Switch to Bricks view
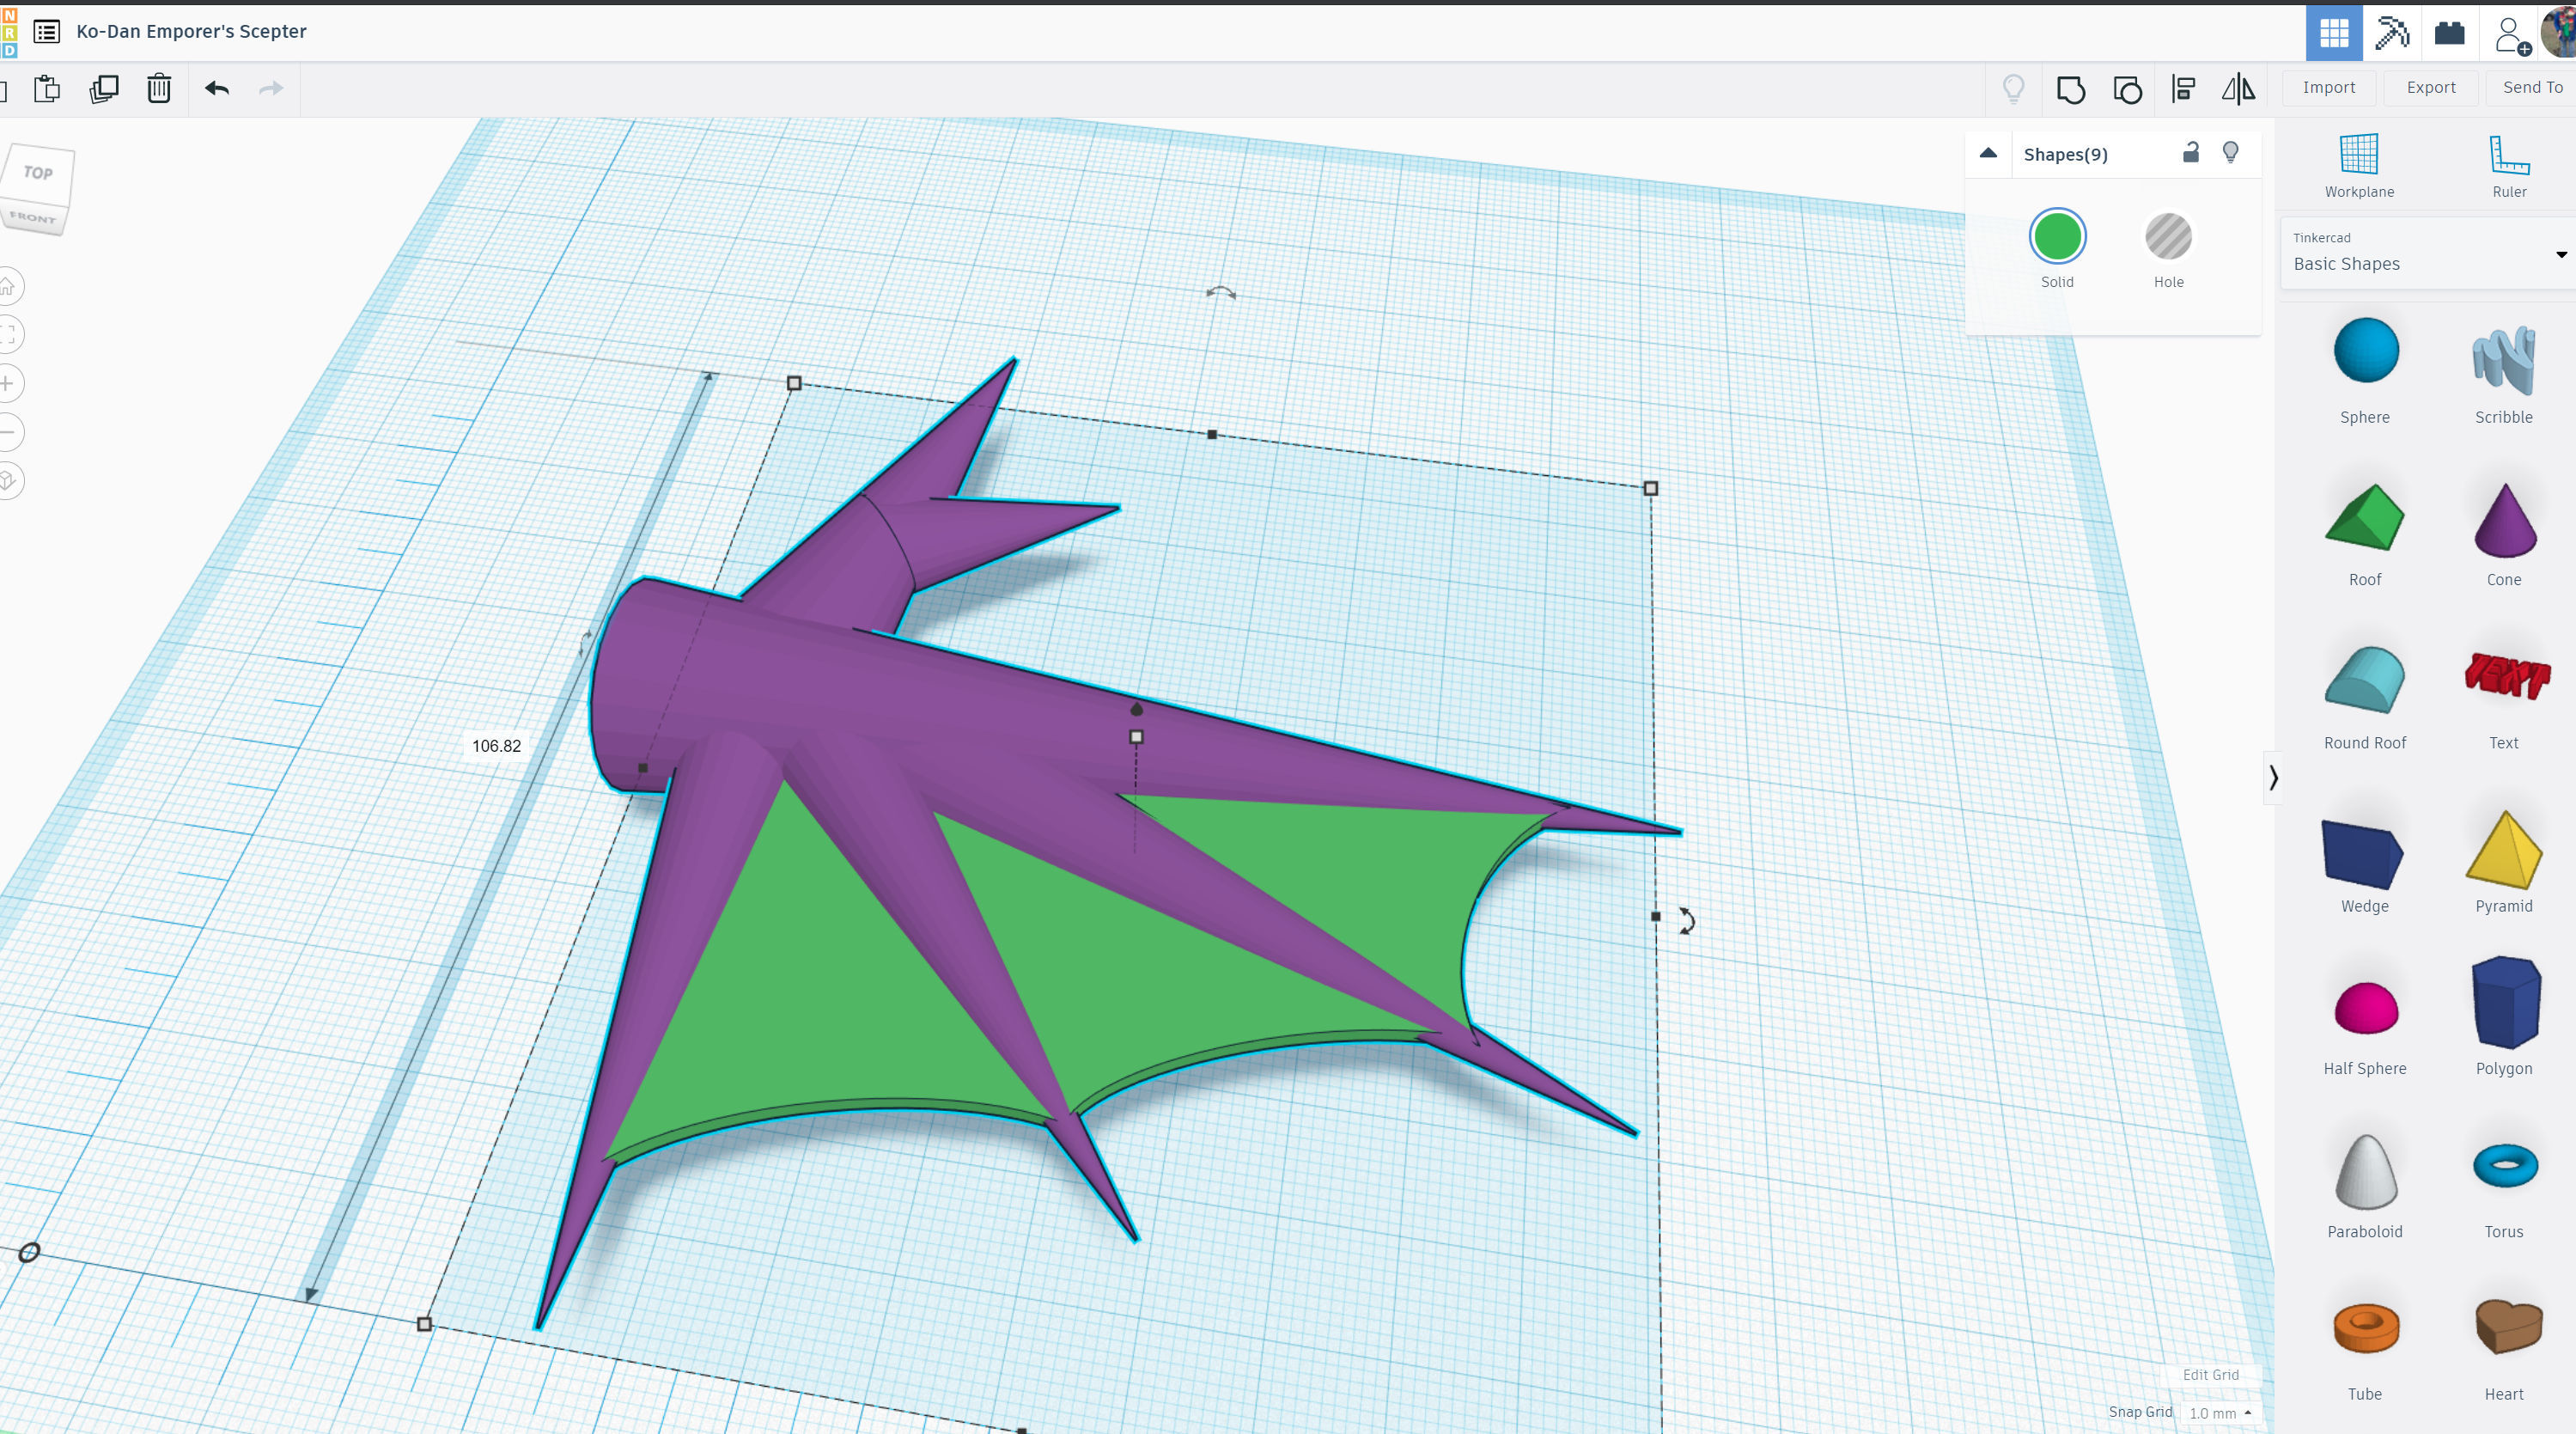2576x1434 pixels. point(2449,33)
